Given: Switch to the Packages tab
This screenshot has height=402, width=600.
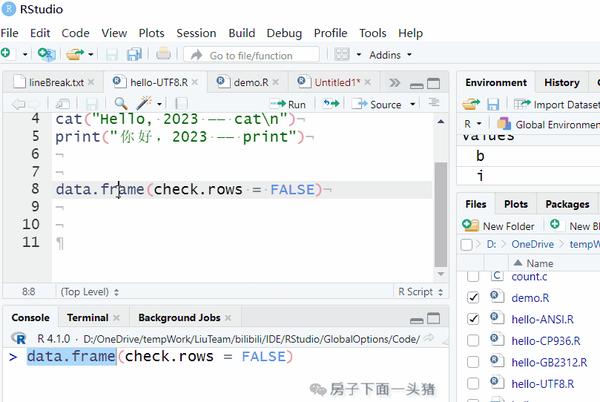Looking at the screenshot, I should [x=567, y=204].
